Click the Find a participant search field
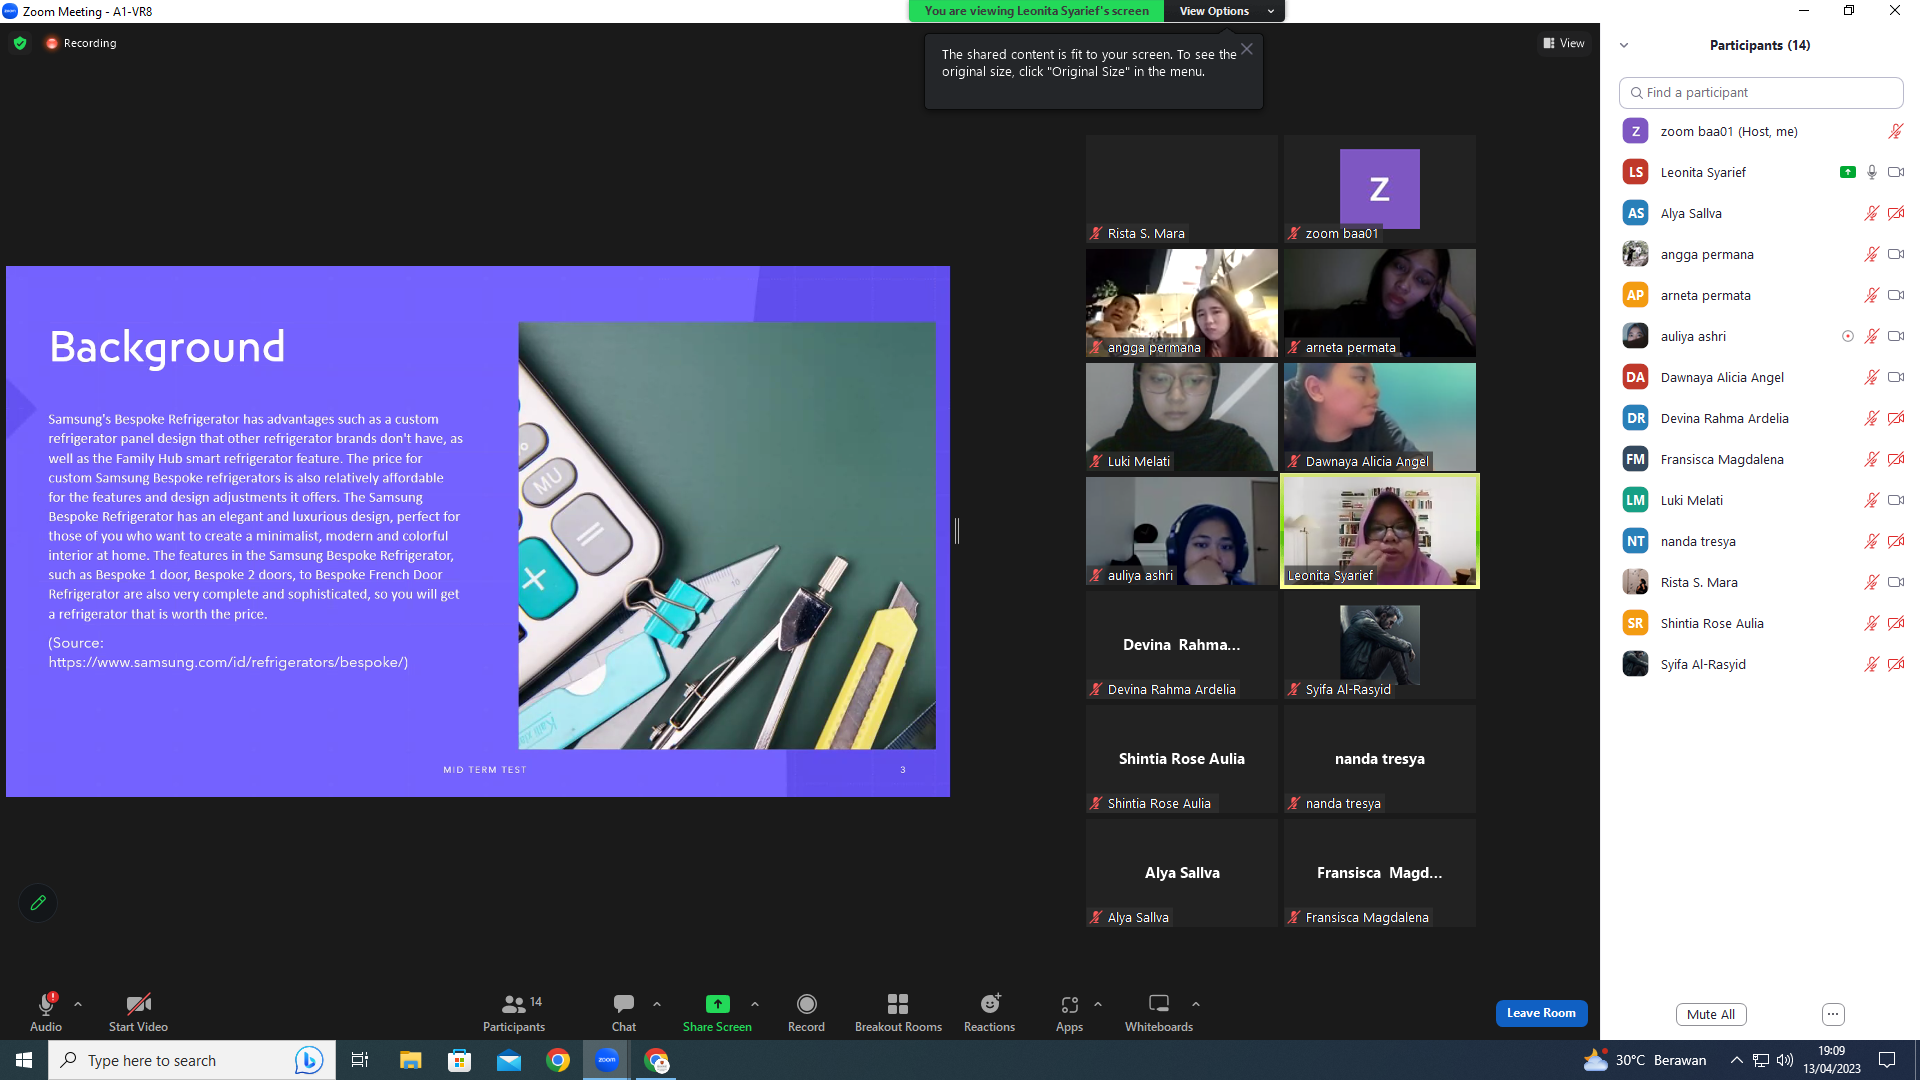The image size is (1920, 1080). 1761,92
